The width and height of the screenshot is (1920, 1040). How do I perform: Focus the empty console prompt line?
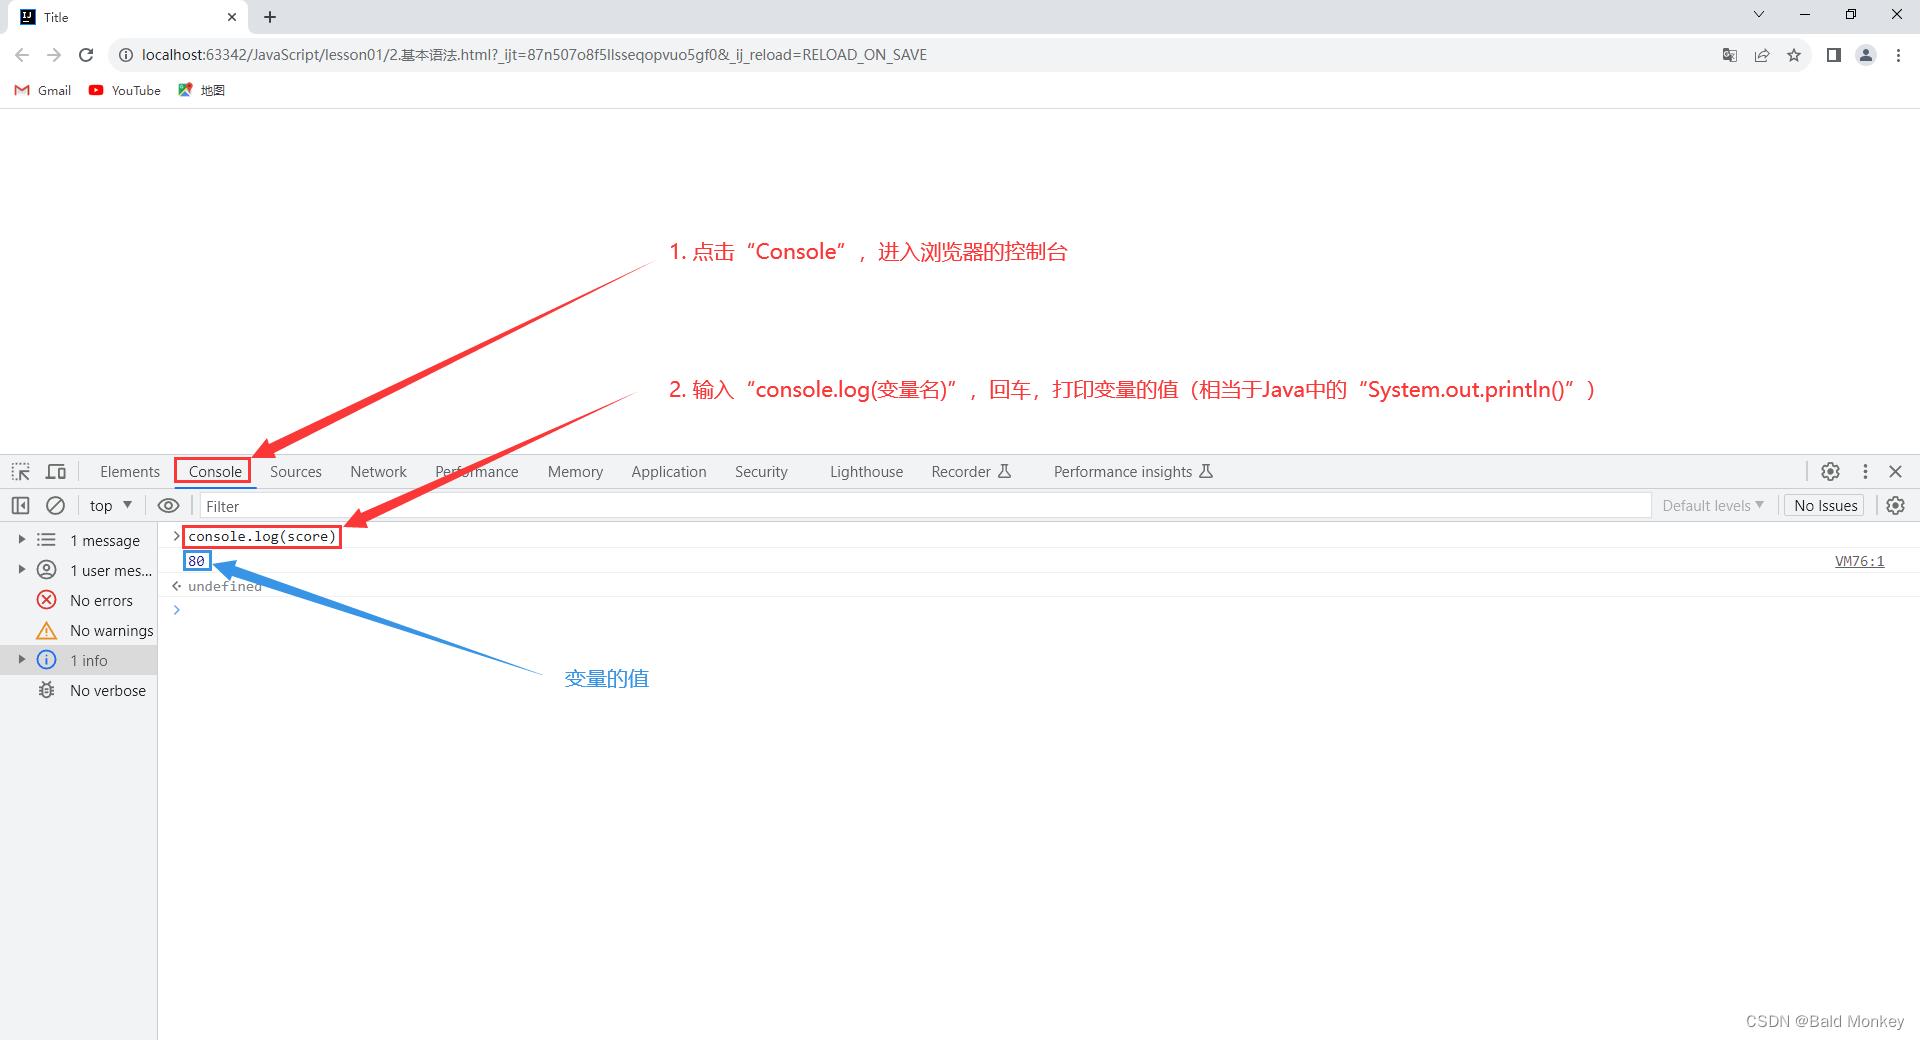click(x=1040, y=610)
